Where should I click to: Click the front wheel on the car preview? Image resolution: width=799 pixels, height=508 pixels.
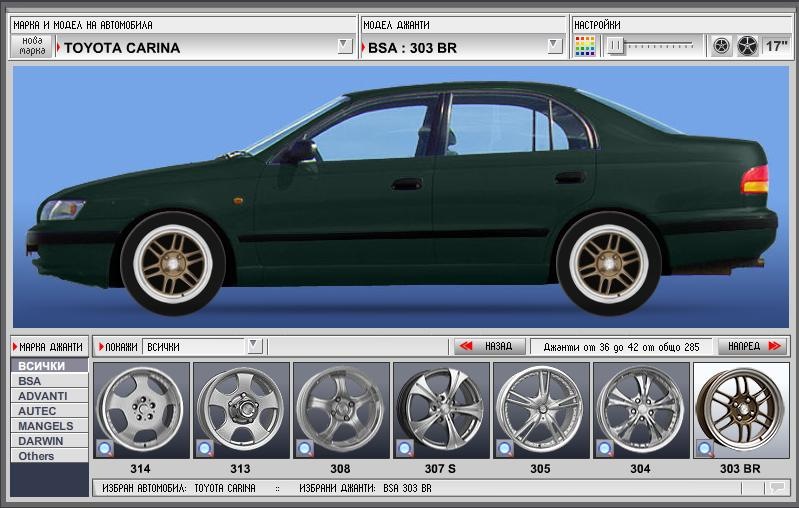tap(173, 263)
